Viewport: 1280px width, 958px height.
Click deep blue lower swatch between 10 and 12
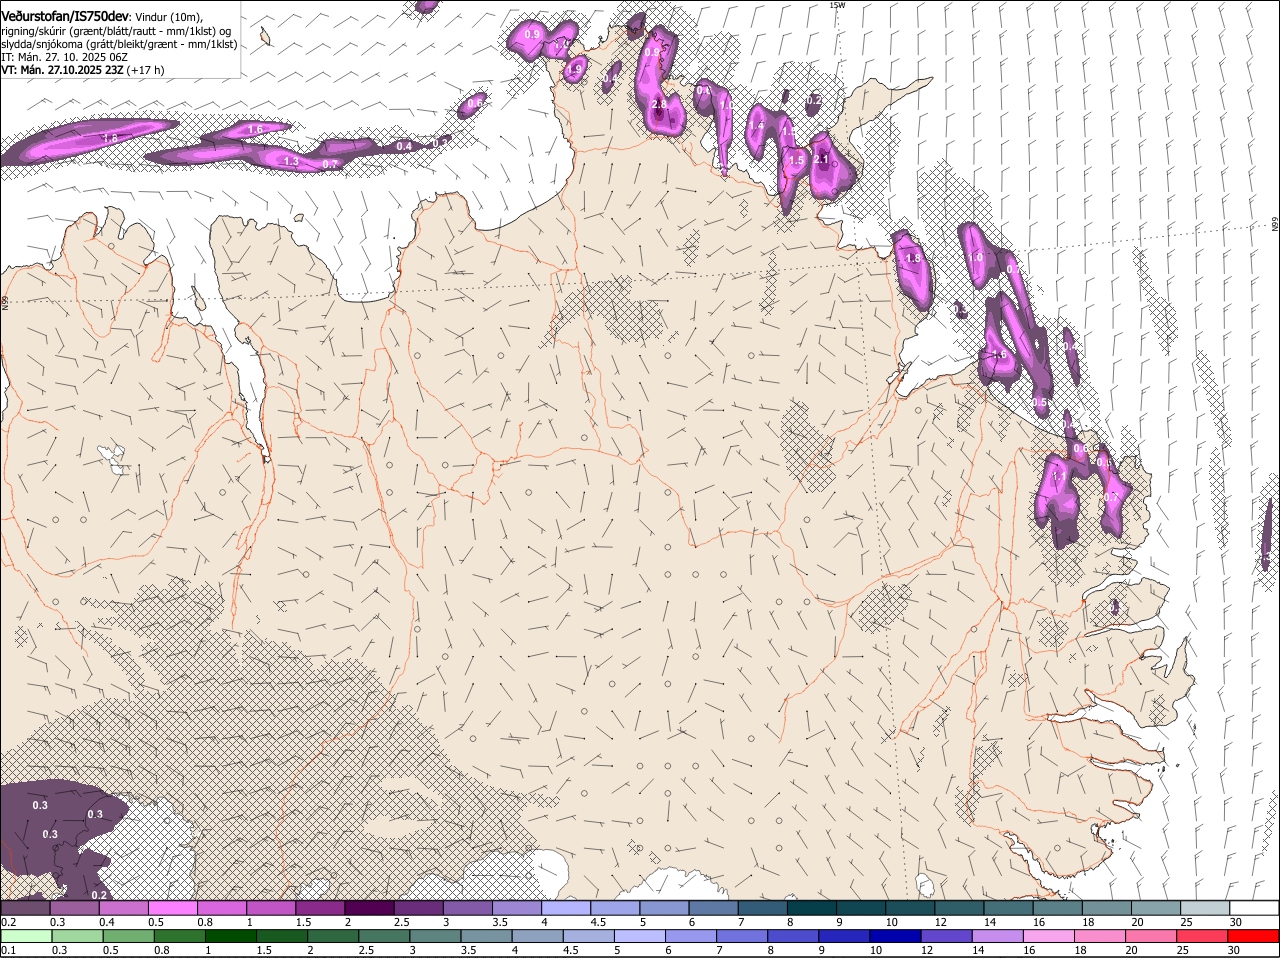coord(895,936)
